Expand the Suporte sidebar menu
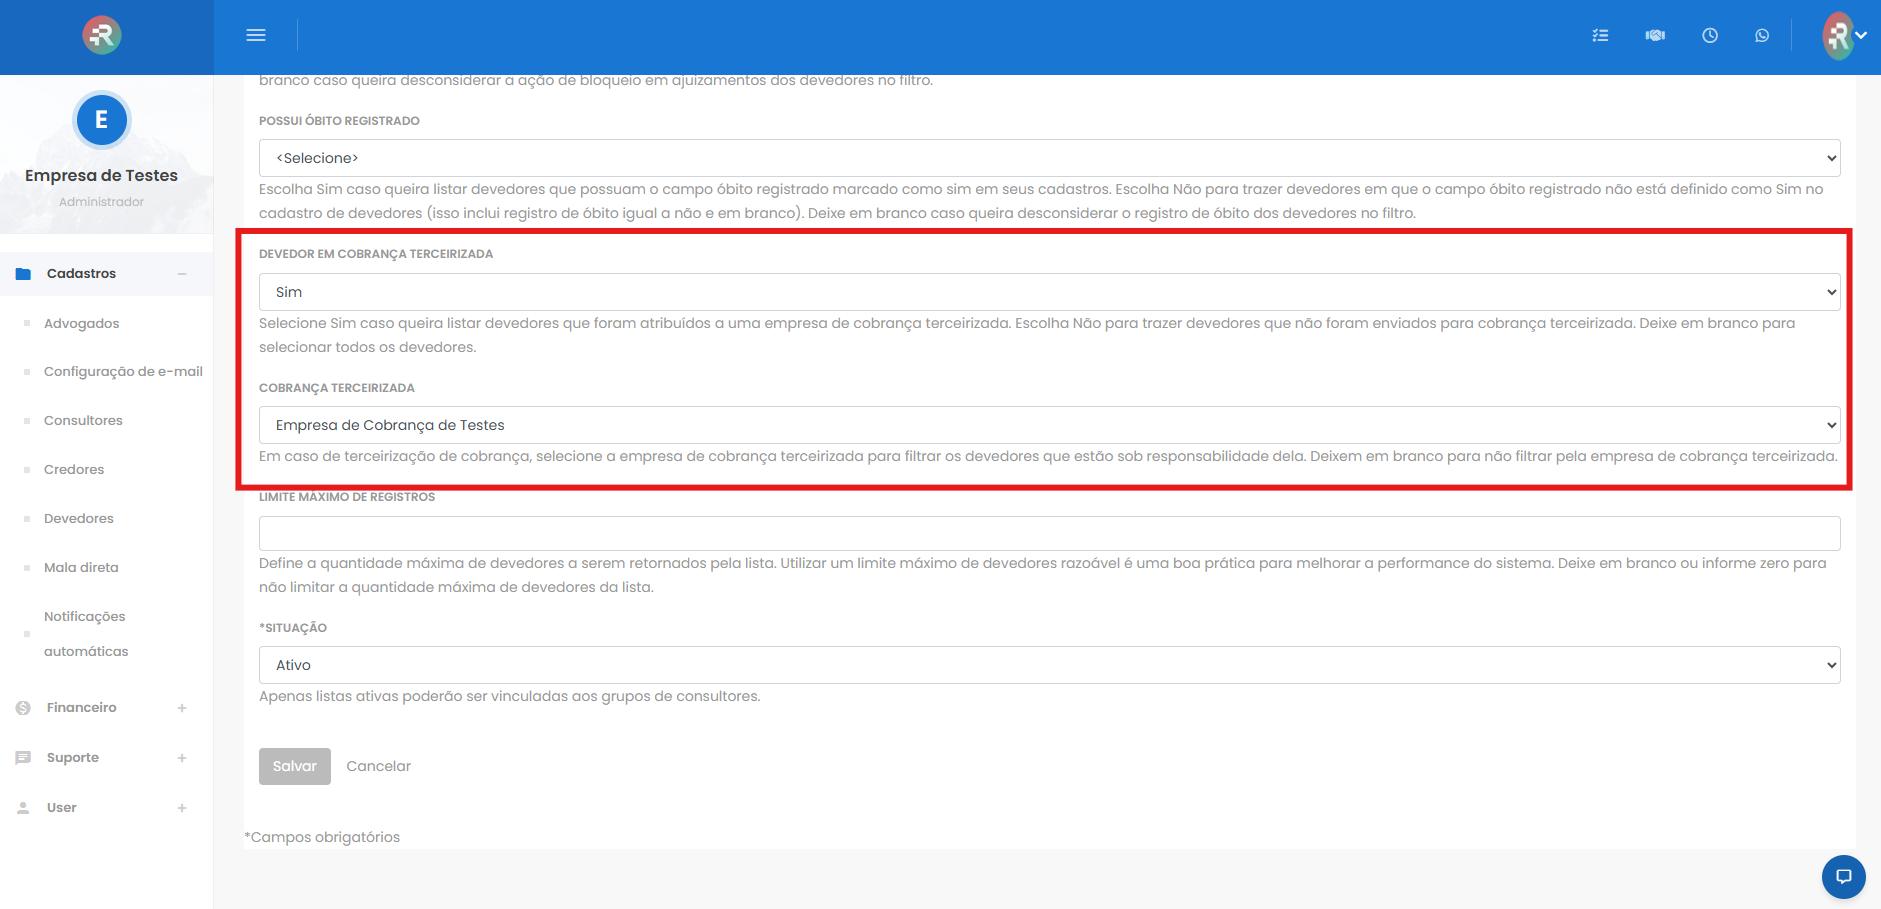1881x909 pixels. coord(182,758)
